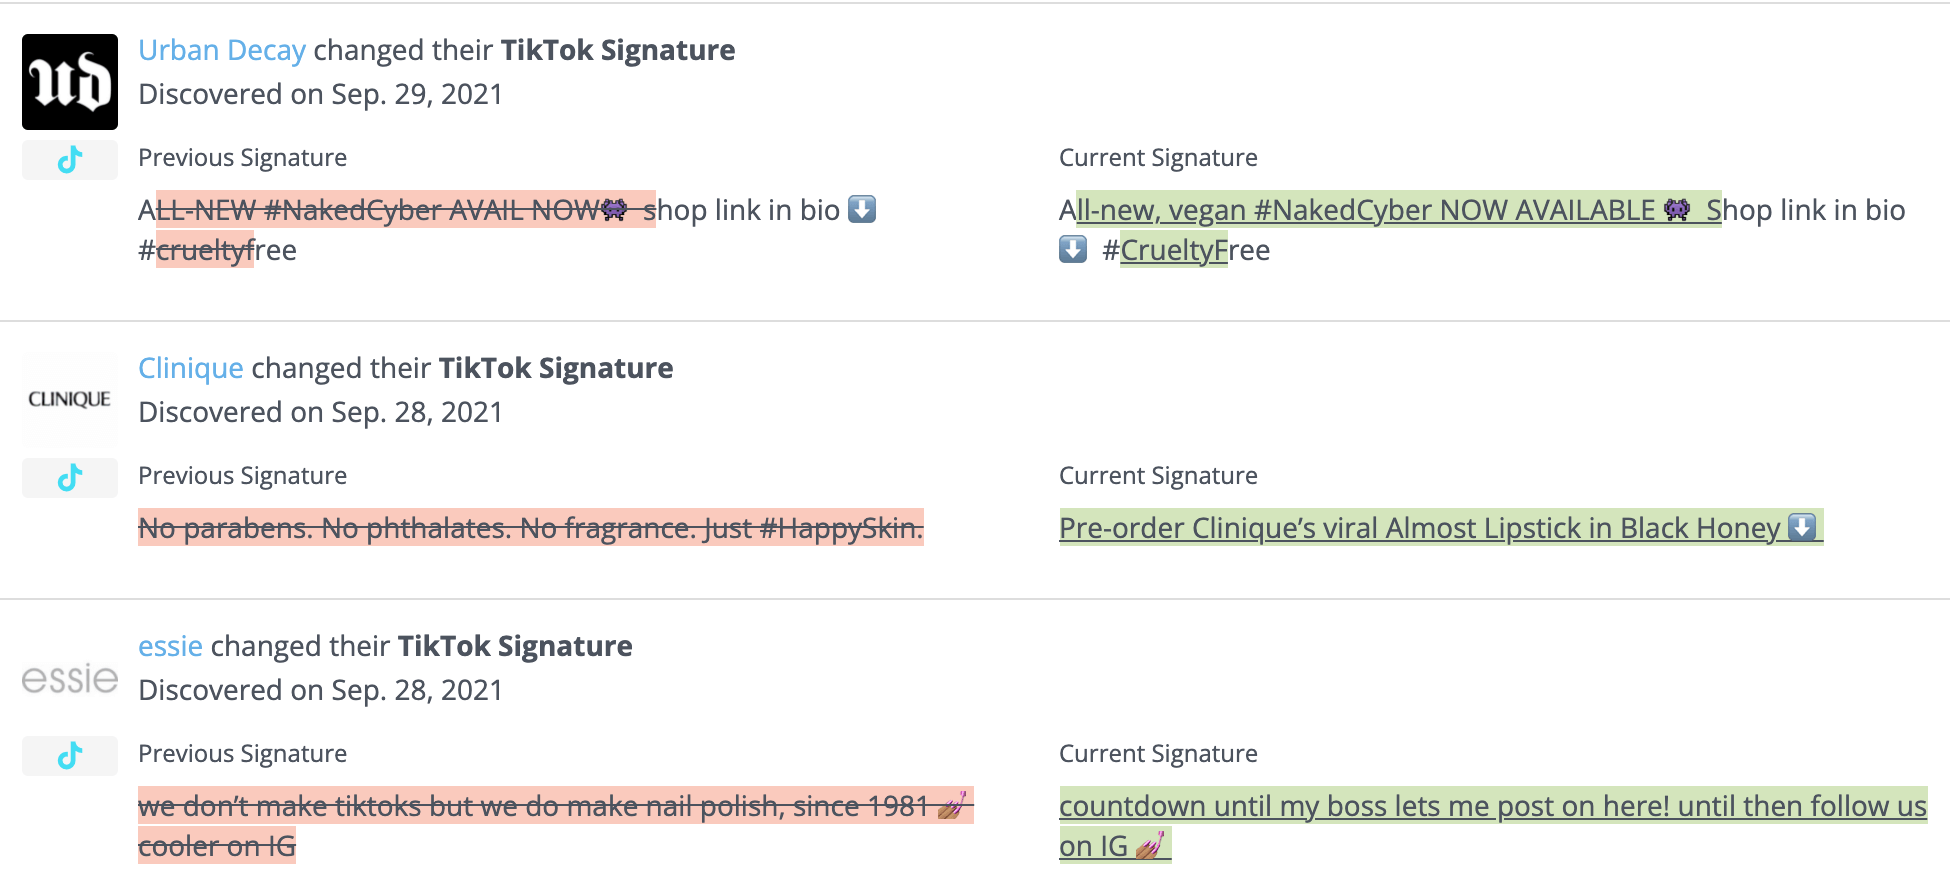The width and height of the screenshot is (1950, 878).
Task: Click the Clinique logo thumbnail
Action: click(x=70, y=399)
